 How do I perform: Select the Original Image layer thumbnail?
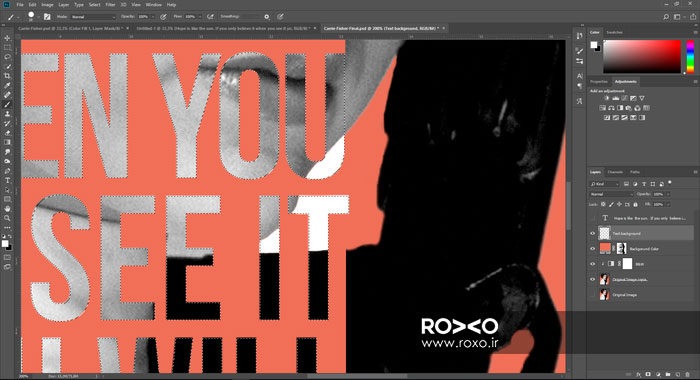click(604, 295)
